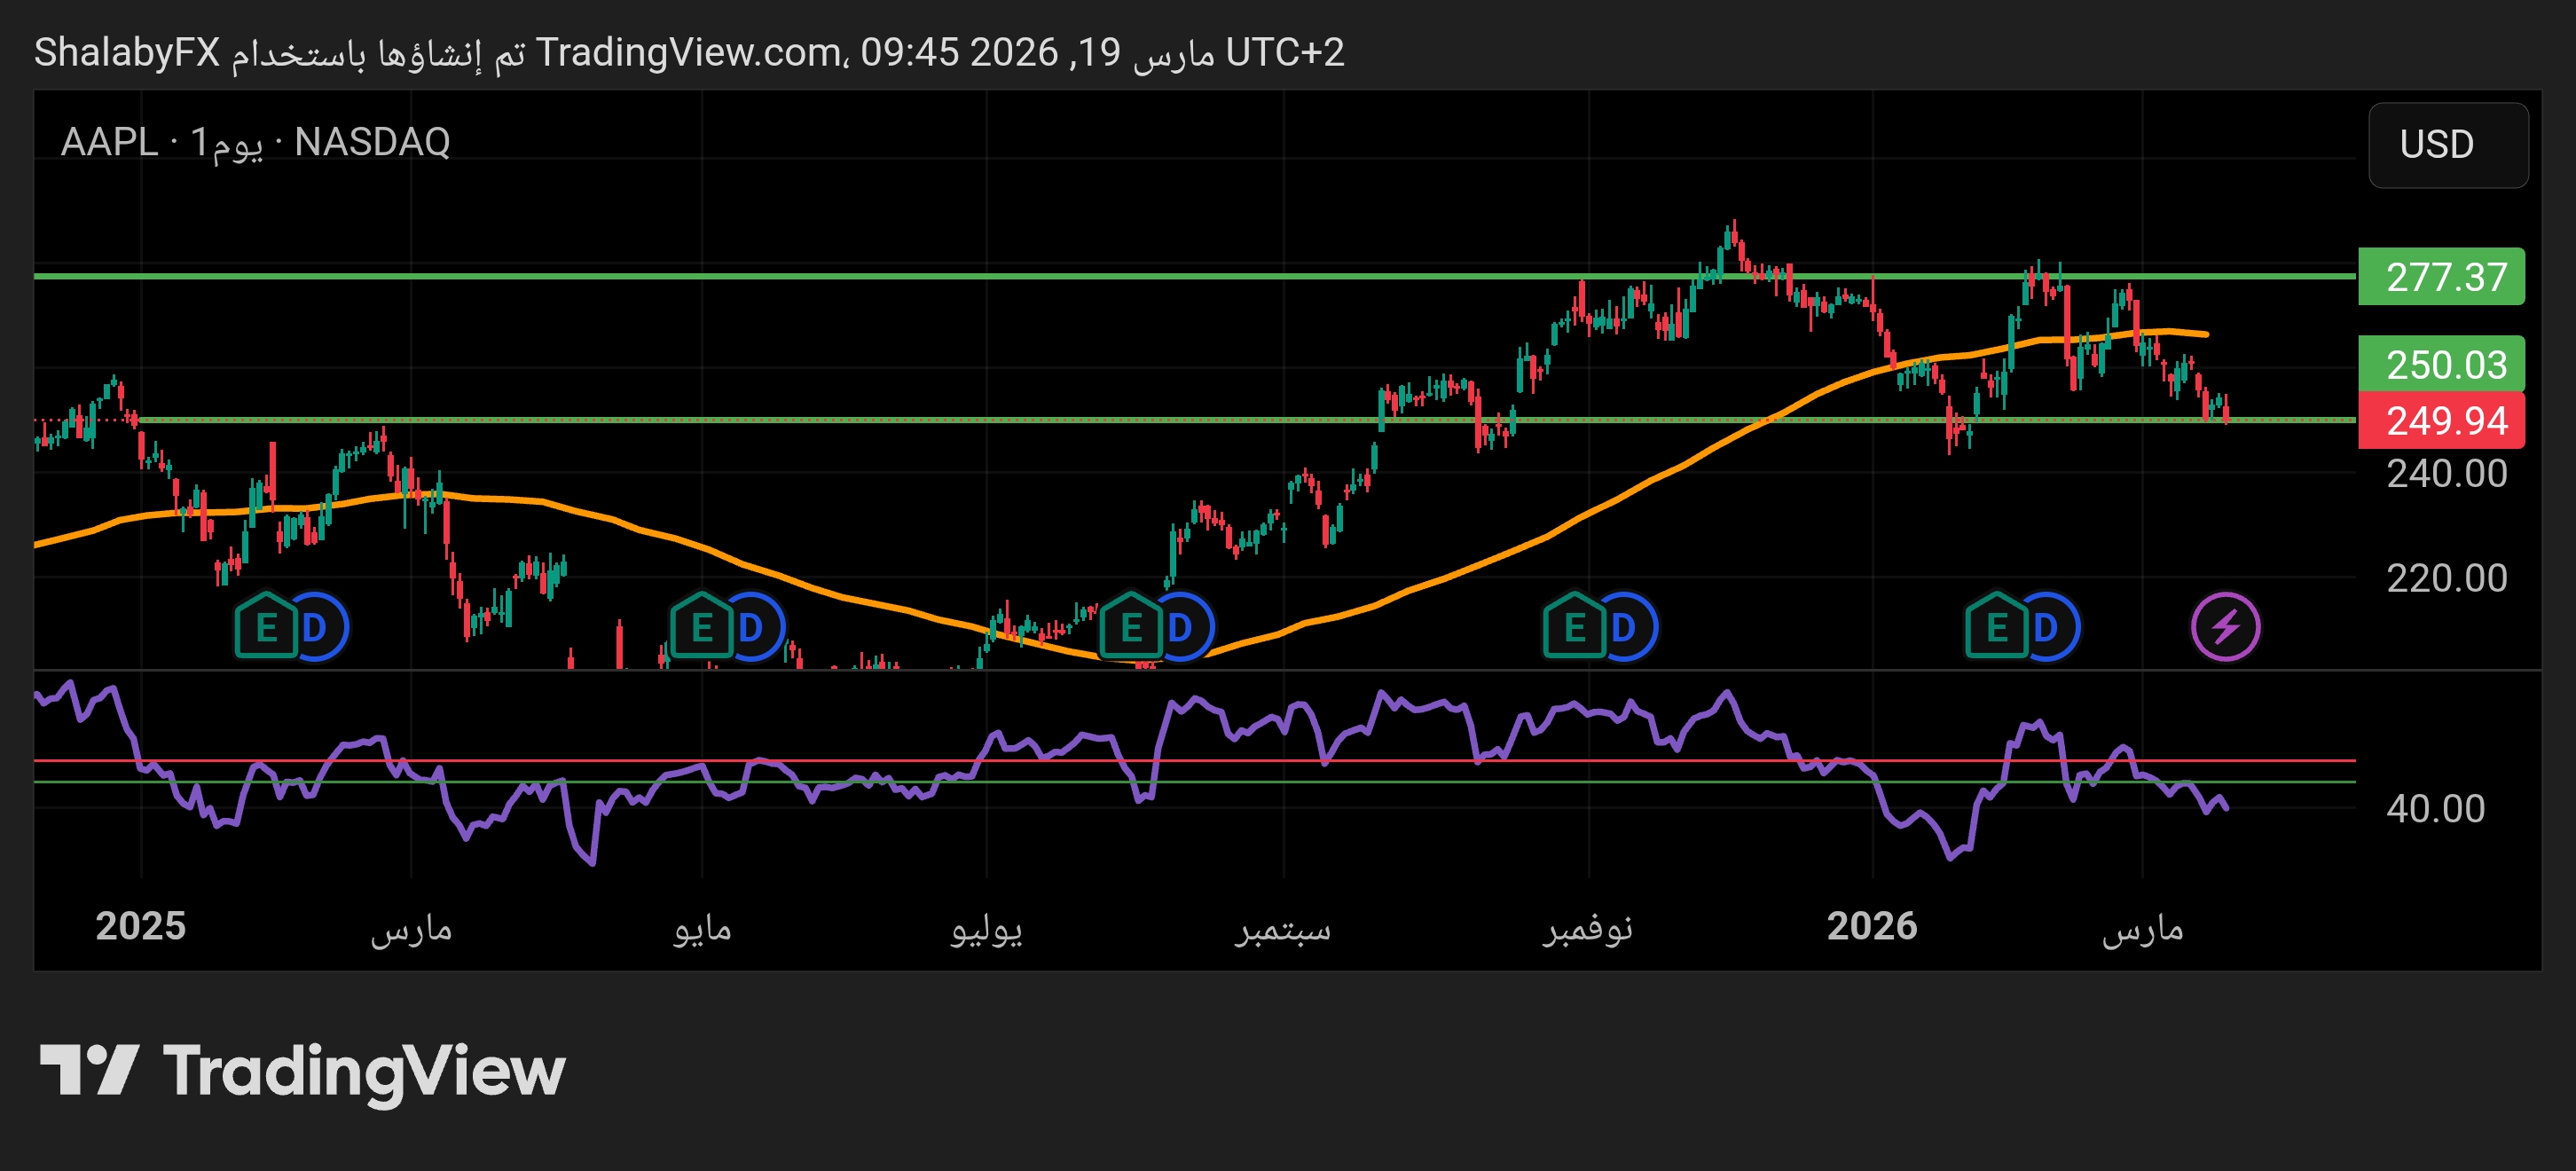Click the TradingView logo at bottom
The width and height of the screenshot is (2576, 1171).
[x=302, y=1071]
